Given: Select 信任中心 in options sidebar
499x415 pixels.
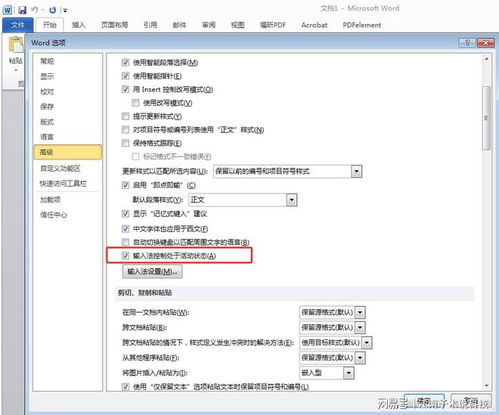Looking at the screenshot, I should pos(68,215).
